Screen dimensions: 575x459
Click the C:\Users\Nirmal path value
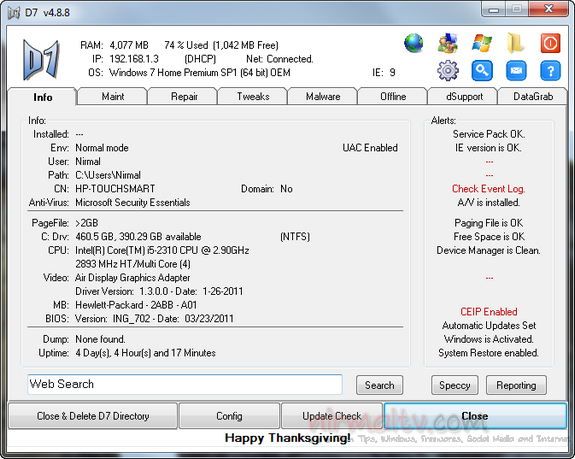click(x=108, y=175)
